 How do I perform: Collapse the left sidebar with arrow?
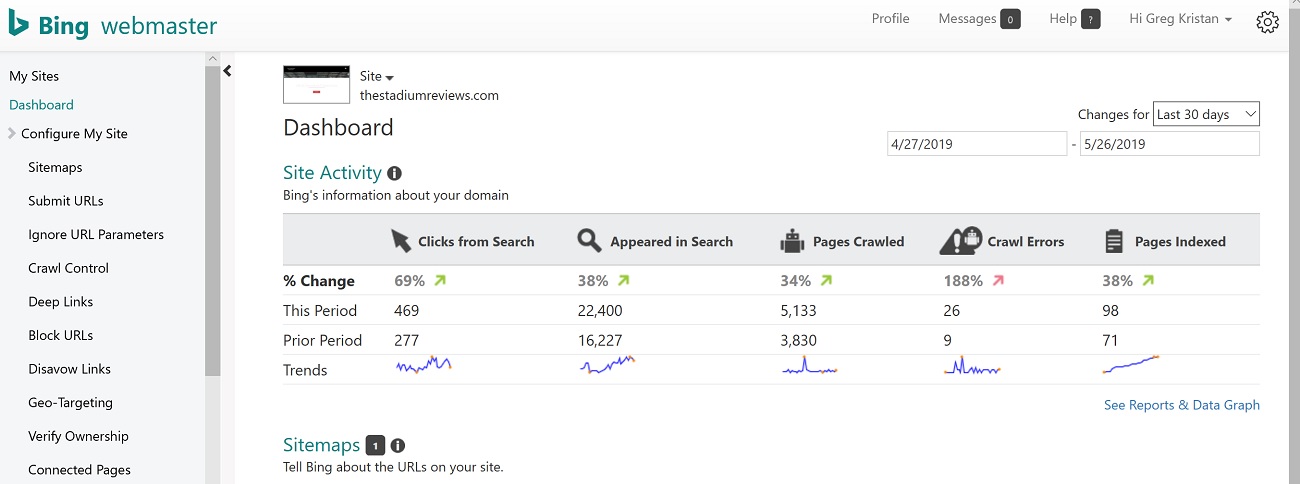pyautogui.click(x=227, y=70)
